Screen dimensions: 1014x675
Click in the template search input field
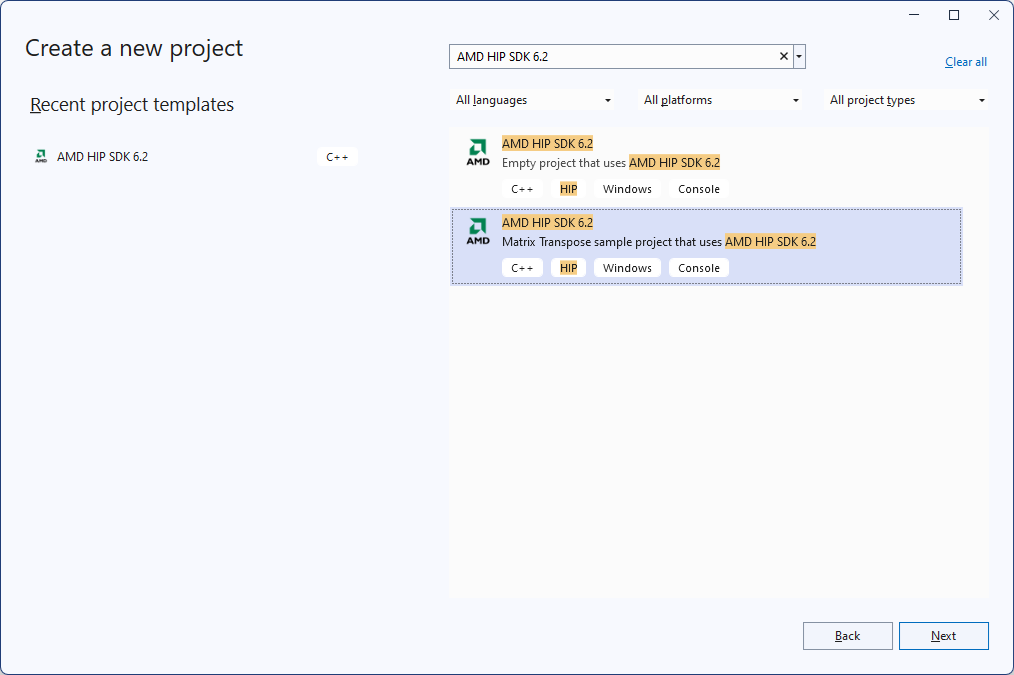point(612,57)
